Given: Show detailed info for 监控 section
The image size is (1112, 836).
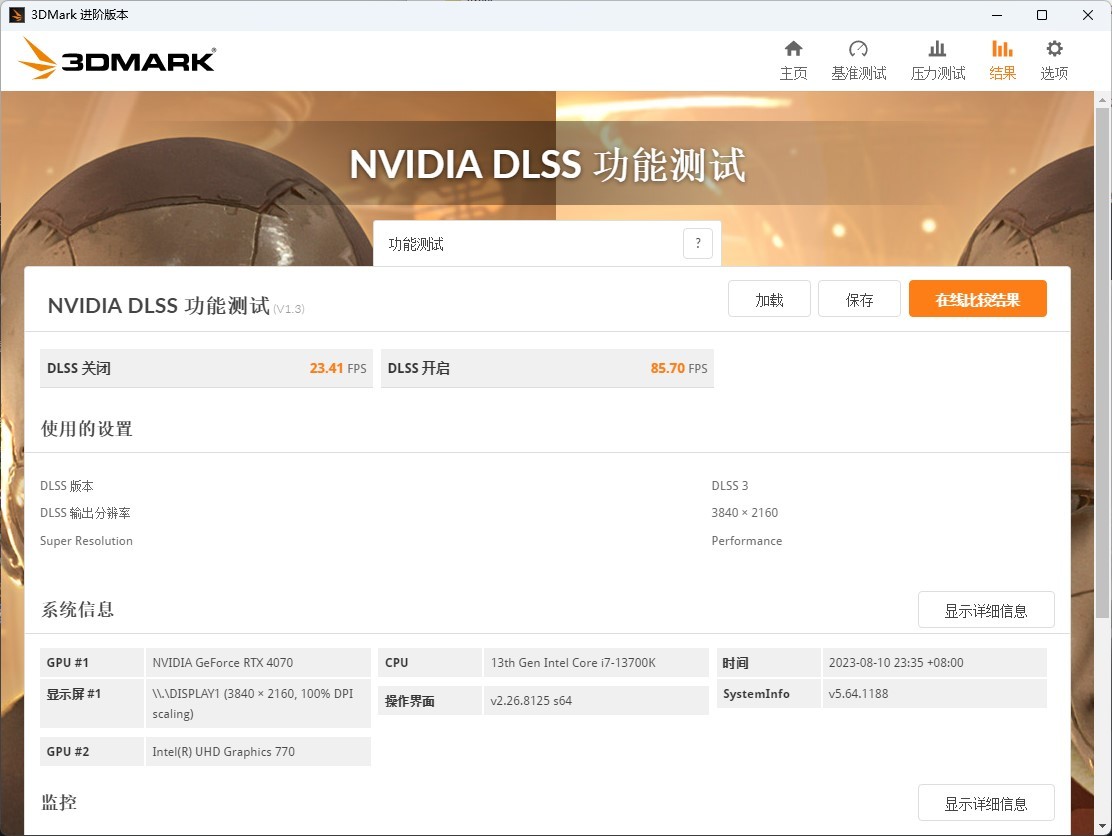Looking at the screenshot, I should (x=986, y=803).
